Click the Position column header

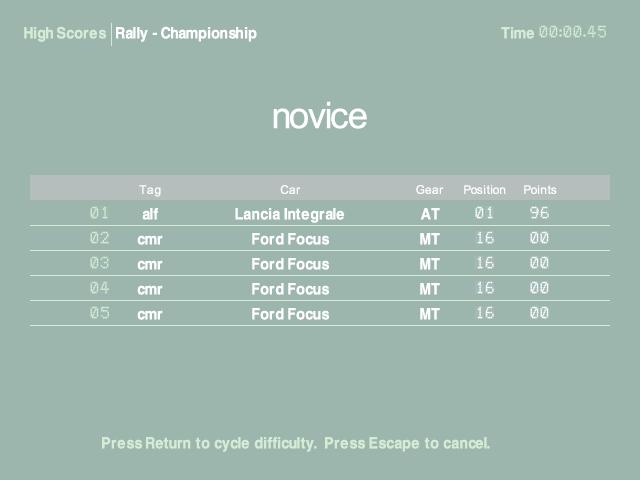pyautogui.click(x=484, y=189)
